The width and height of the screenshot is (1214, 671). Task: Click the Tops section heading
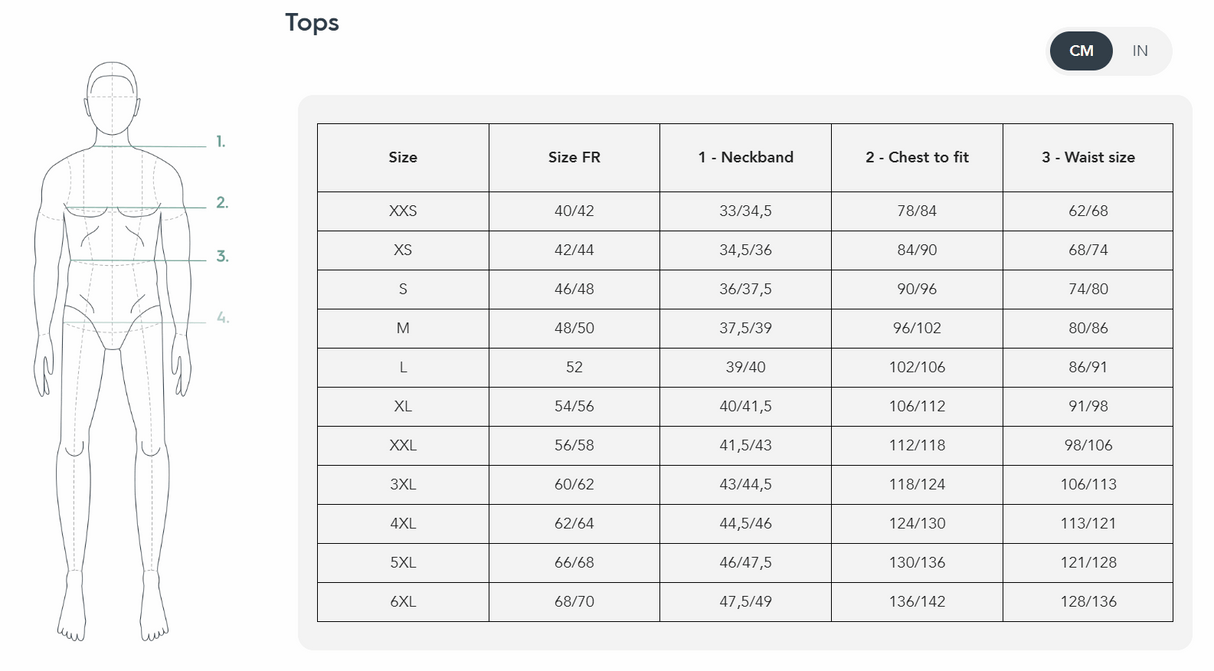312,22
